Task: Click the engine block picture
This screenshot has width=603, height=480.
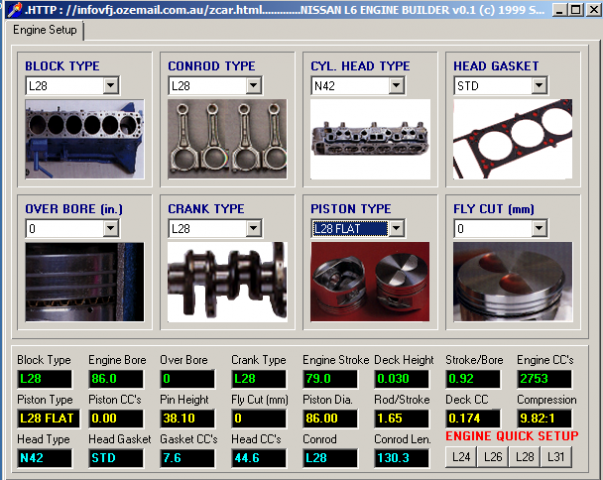Action: 84,137
